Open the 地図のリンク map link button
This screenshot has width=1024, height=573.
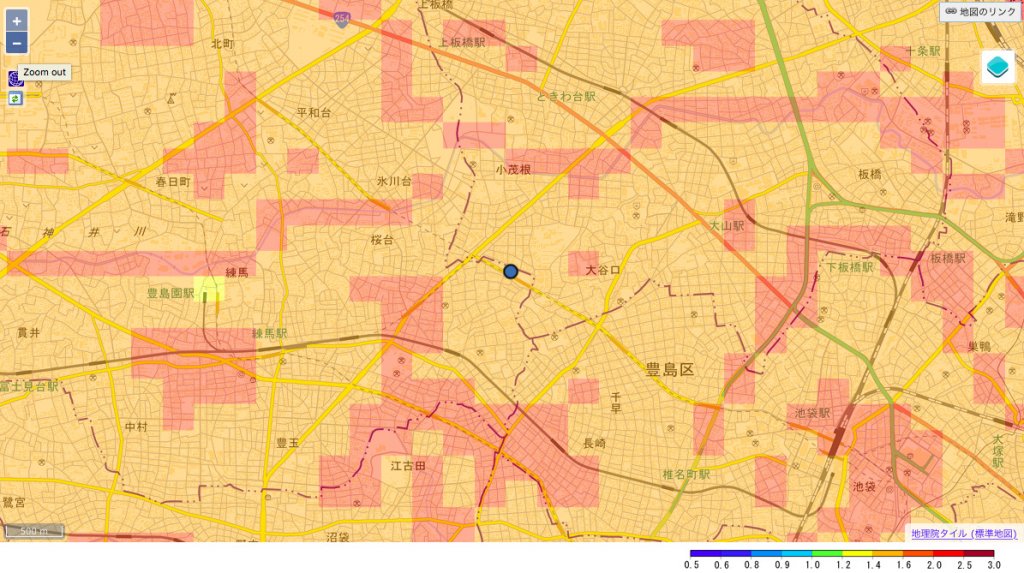point(980,12)
